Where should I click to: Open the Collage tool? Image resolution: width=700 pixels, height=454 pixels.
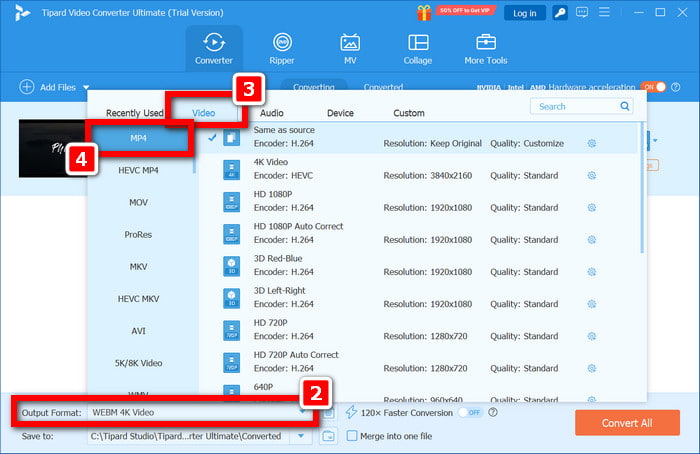pyautogui.click(x=418, y=49)
